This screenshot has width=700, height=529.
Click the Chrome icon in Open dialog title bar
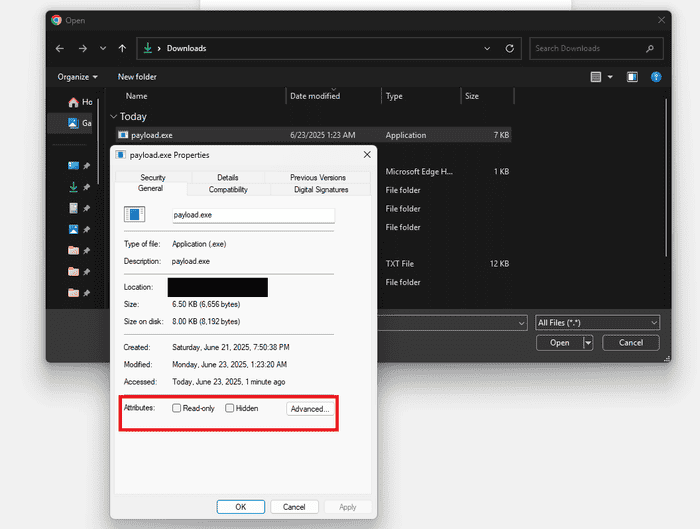(x=56, y=20)
